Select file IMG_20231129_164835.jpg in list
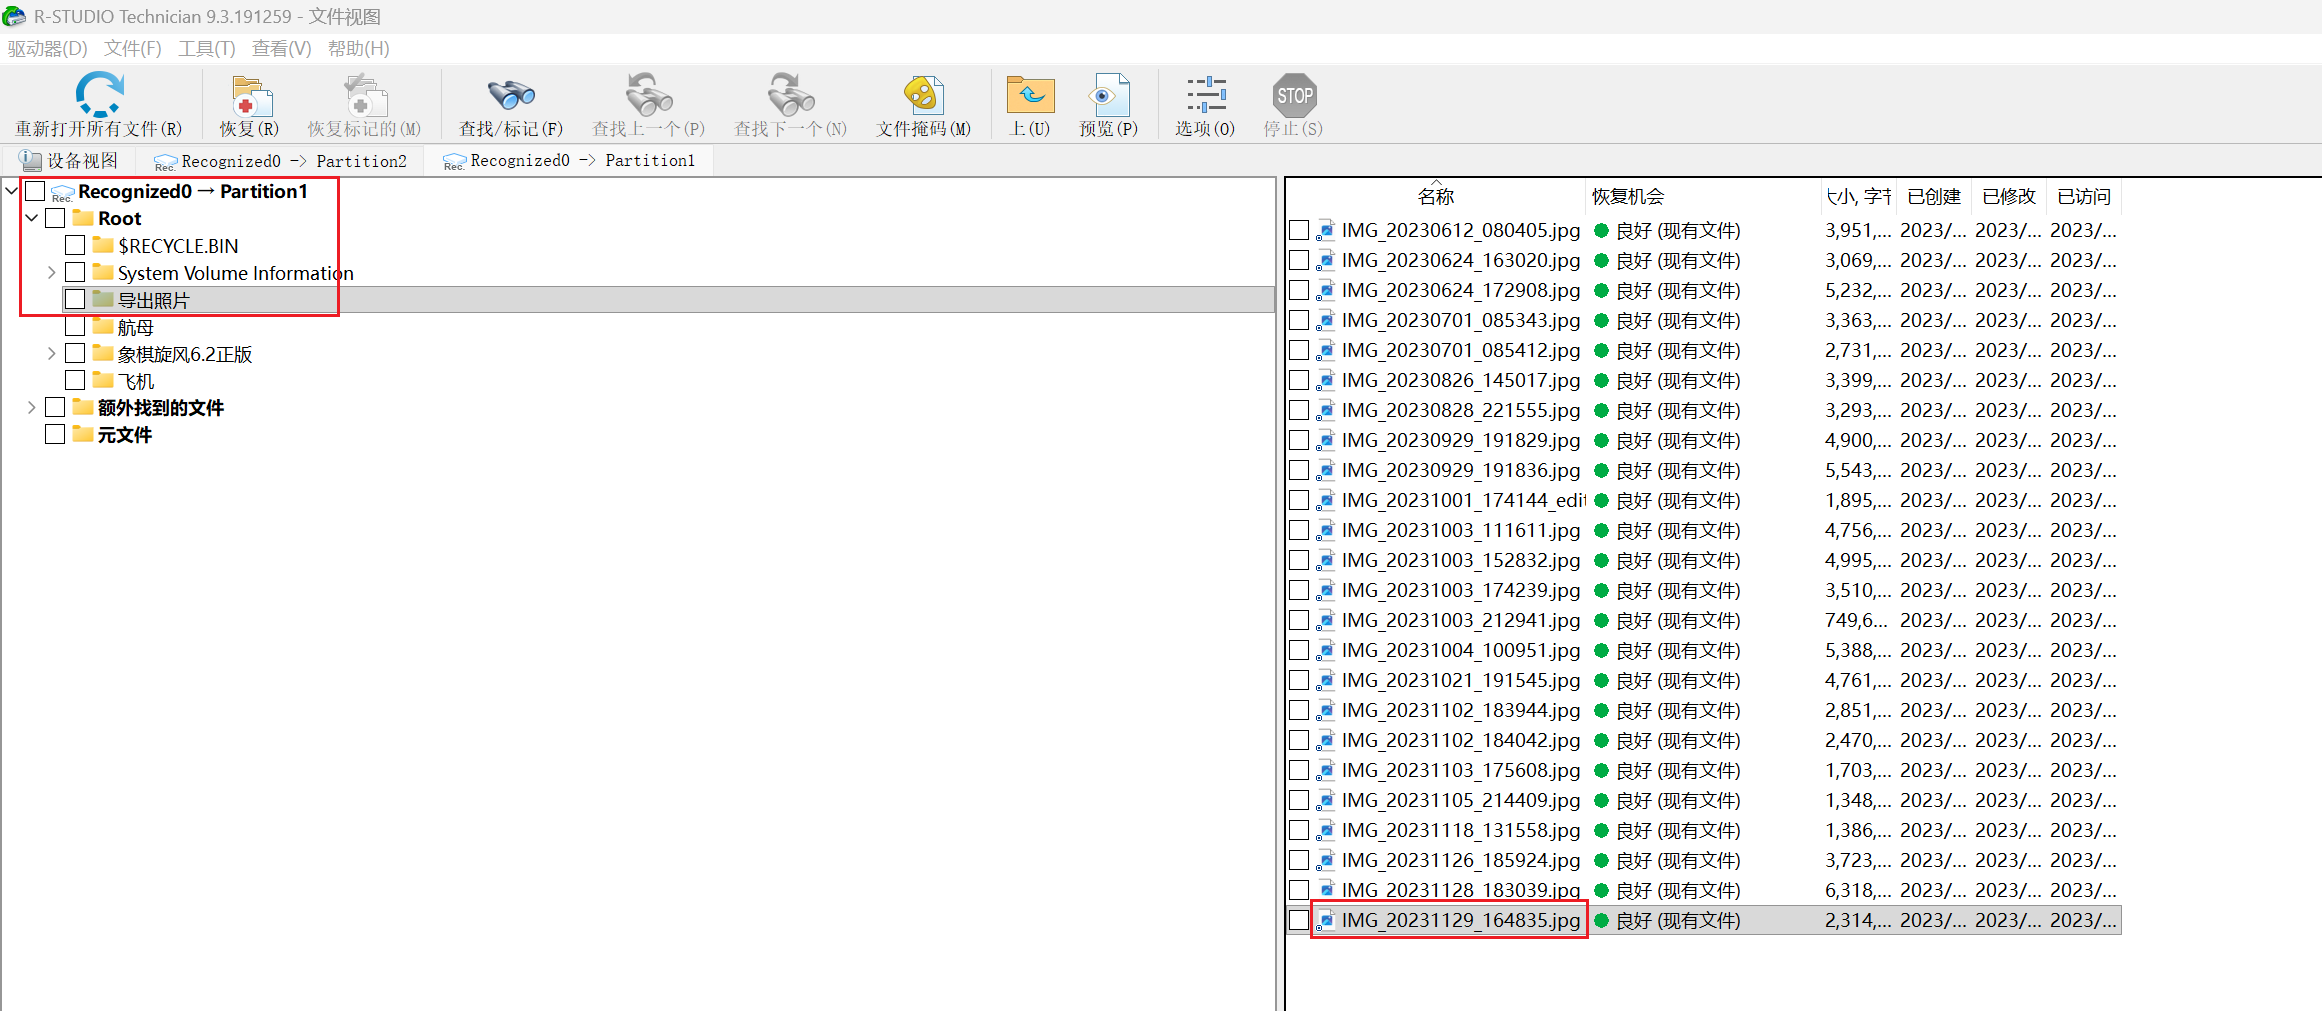The image size is (2322, 1011). [1460, 920]
